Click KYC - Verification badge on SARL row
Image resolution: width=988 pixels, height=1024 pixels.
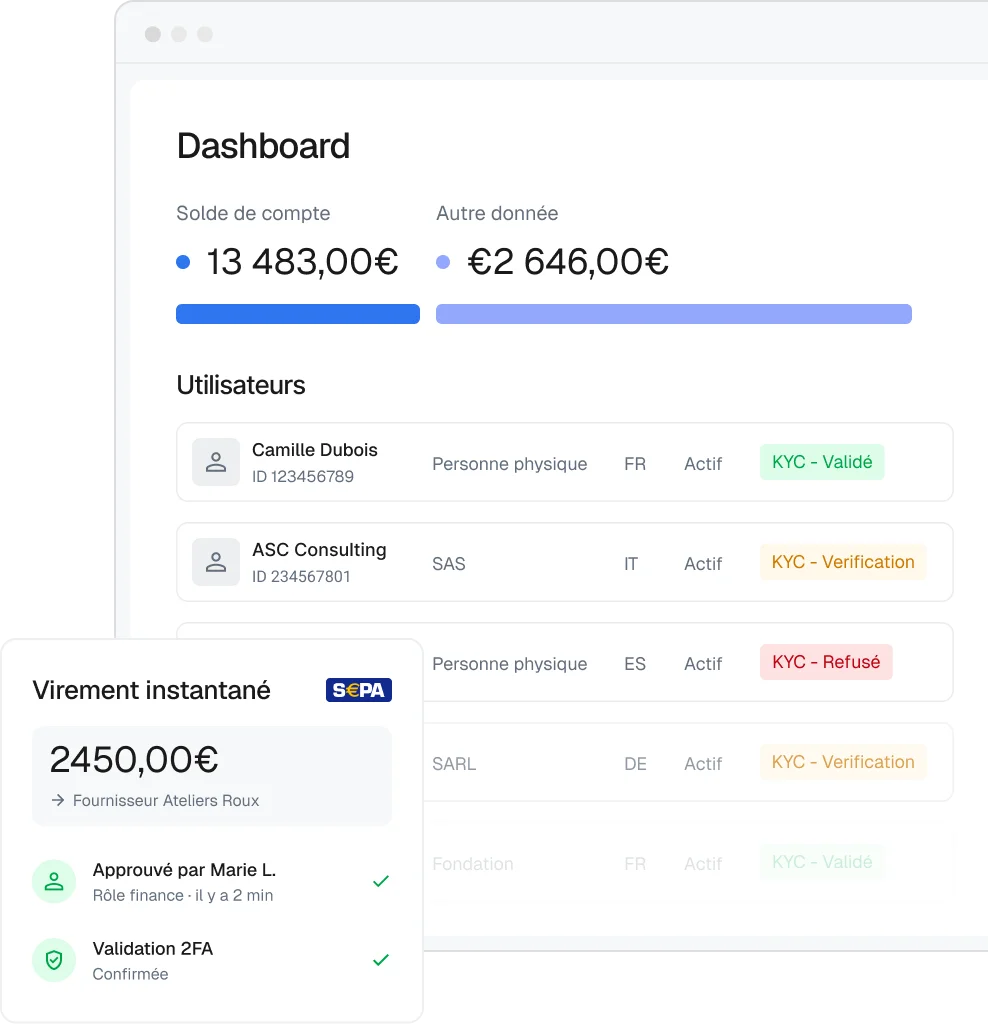click(843, 761)
